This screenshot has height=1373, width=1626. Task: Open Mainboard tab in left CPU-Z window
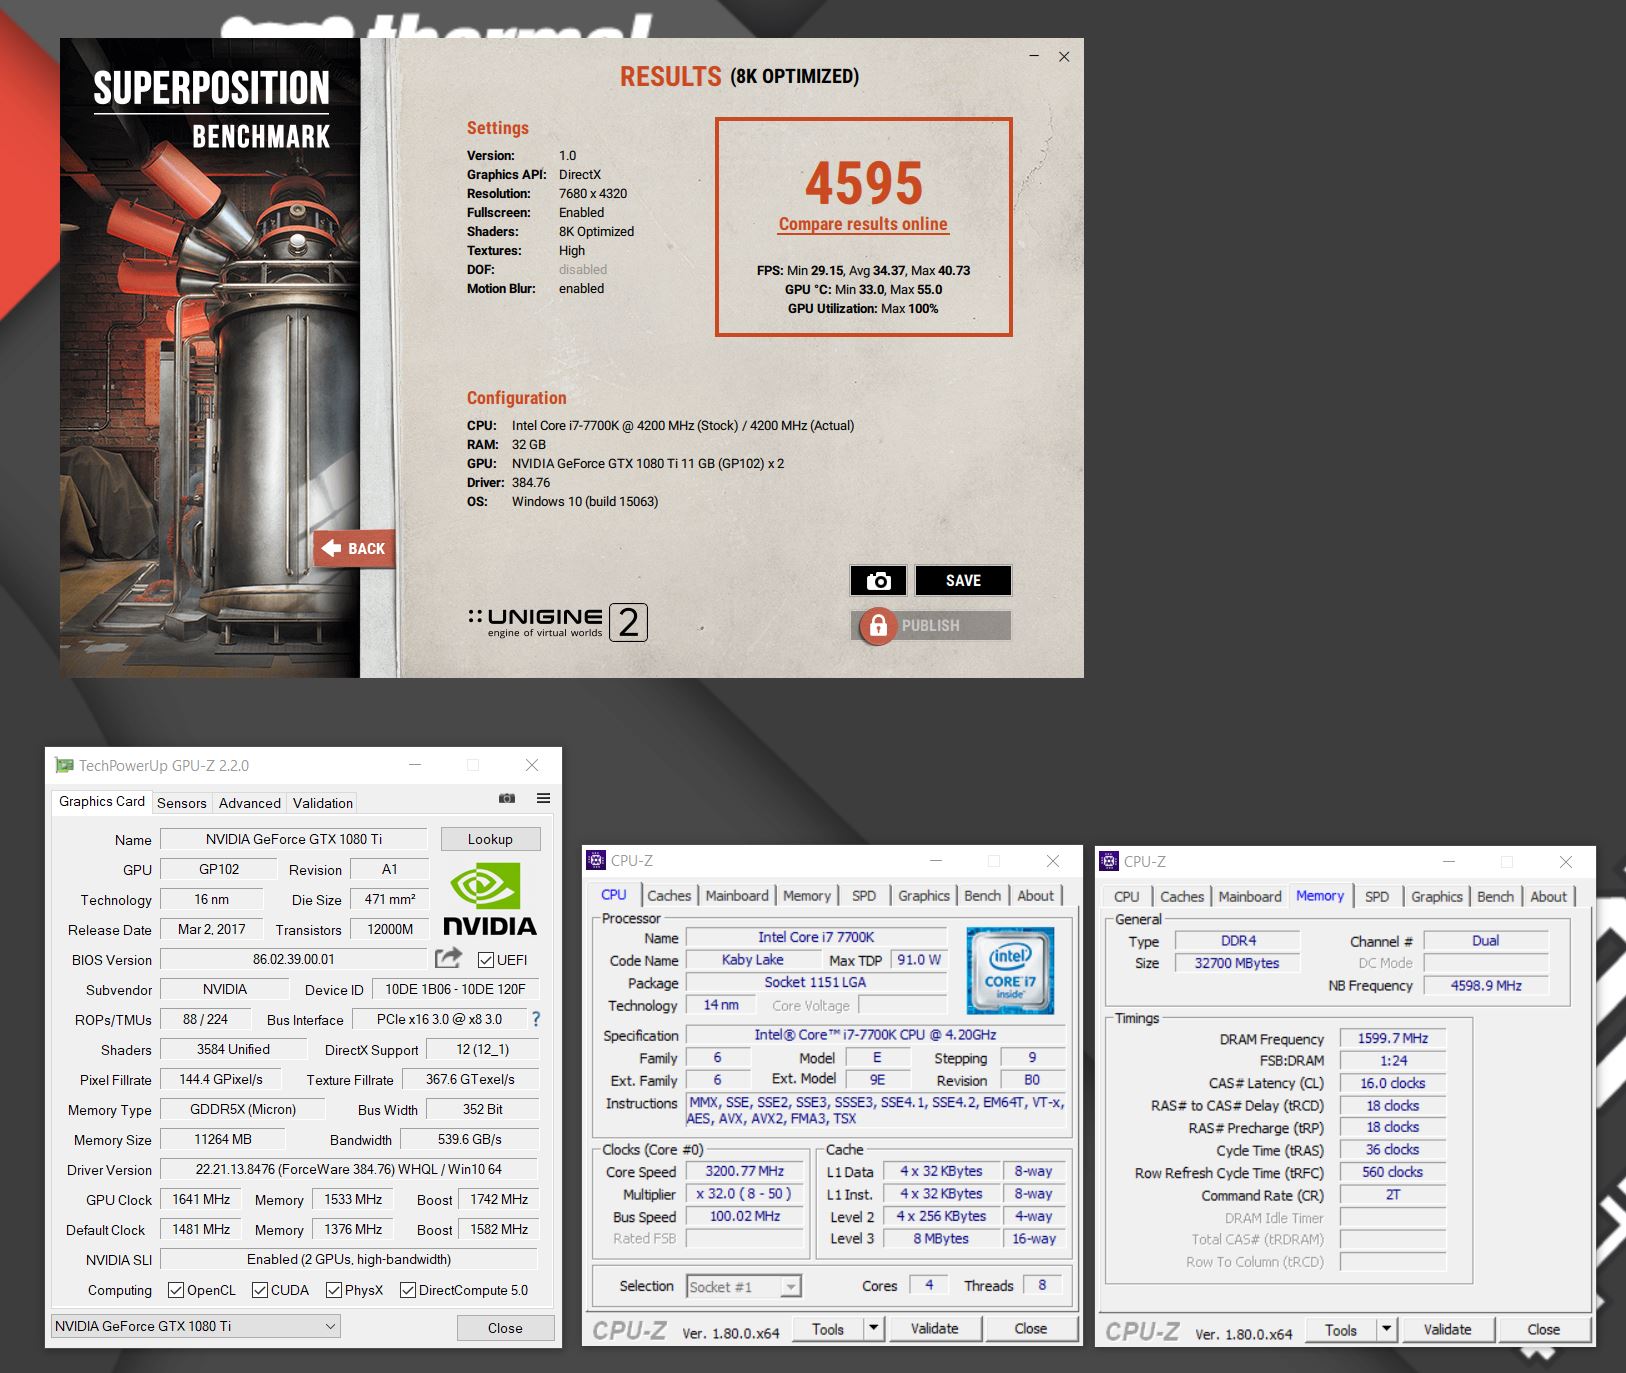point(737,896)
